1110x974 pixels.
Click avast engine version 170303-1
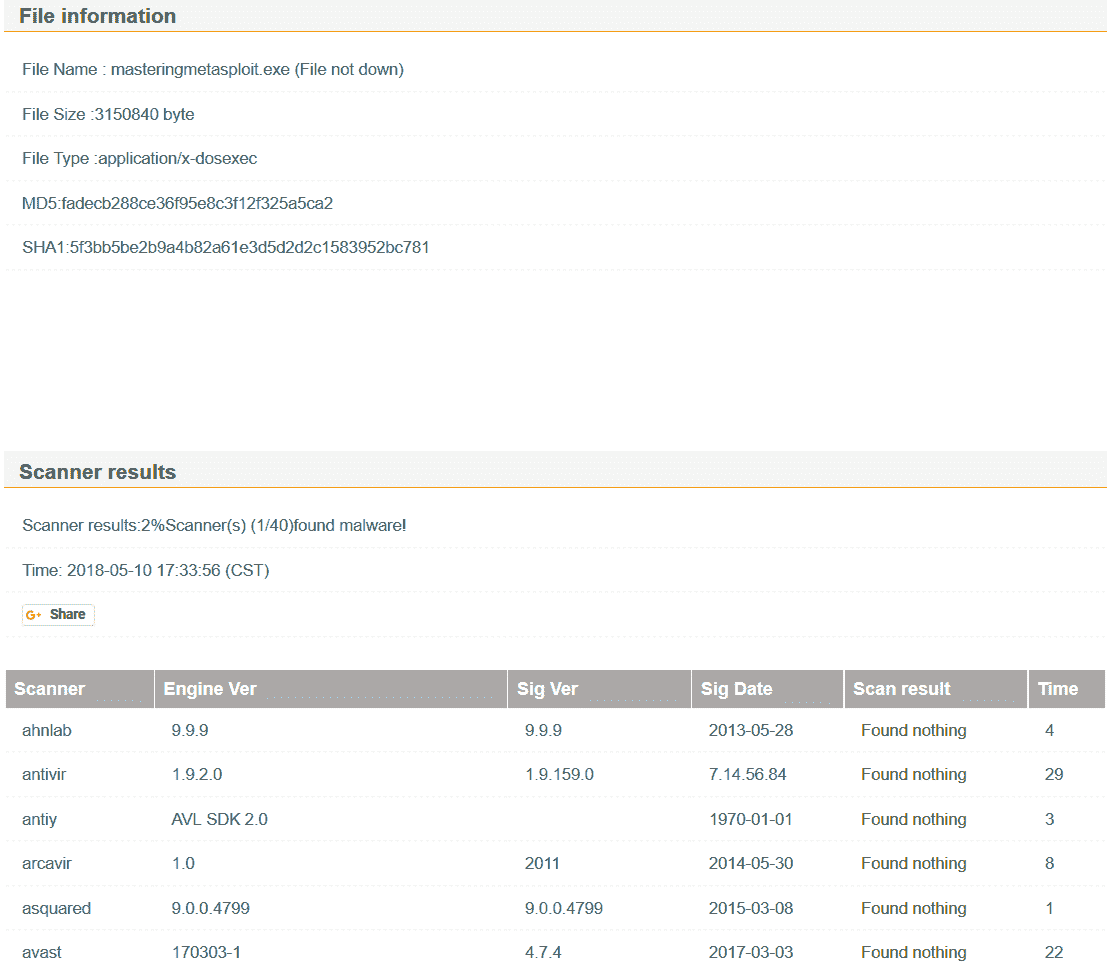206,953
